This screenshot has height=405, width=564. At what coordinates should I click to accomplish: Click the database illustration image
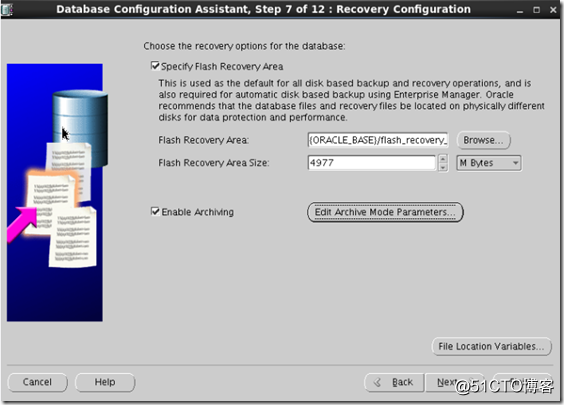[57, 192]
